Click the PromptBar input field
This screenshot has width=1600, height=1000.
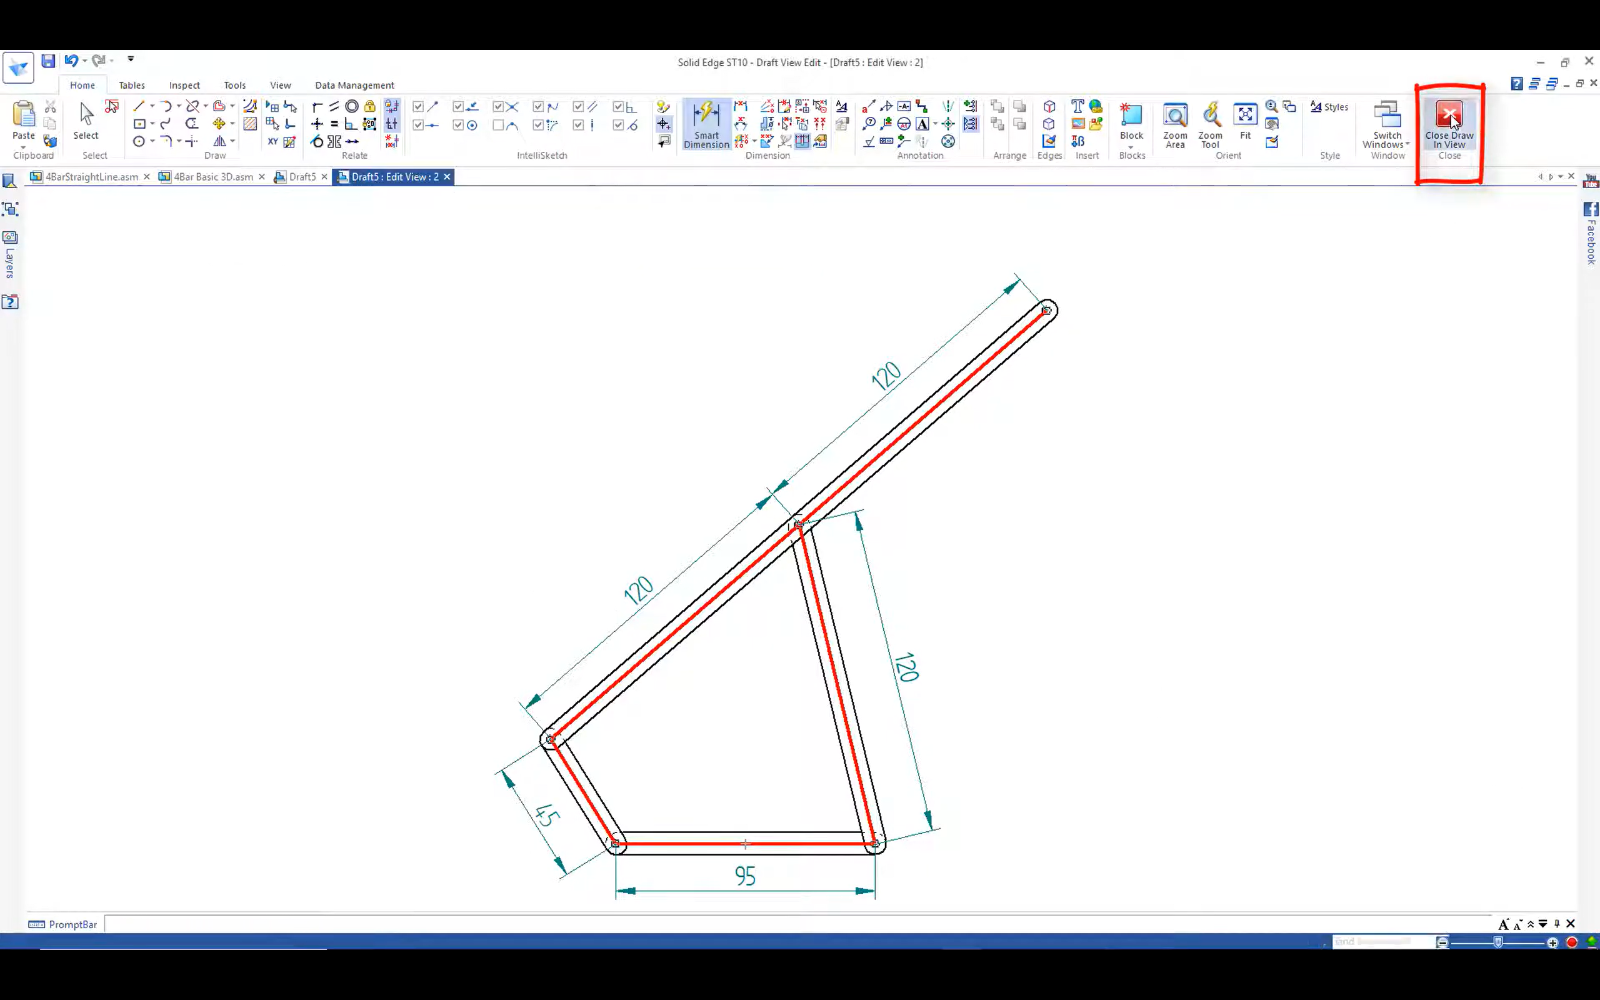pyautogui.click(x=798, y=924)
